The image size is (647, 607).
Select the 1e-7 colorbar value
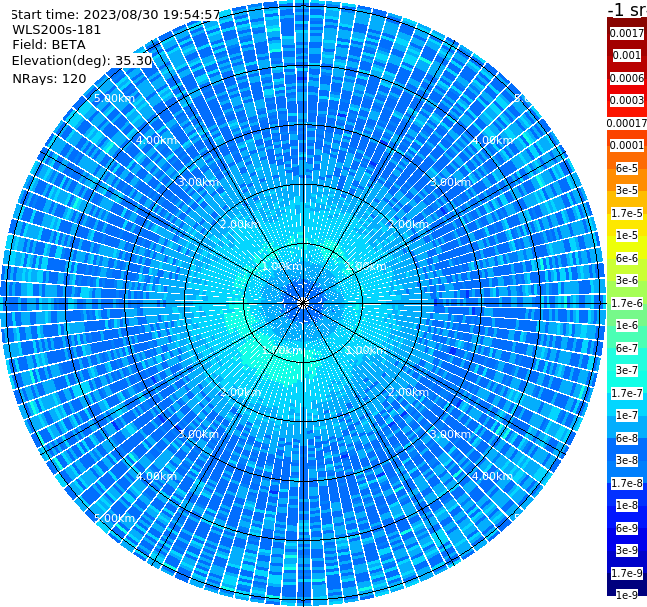pyautogui.click(x=627, y=415)
